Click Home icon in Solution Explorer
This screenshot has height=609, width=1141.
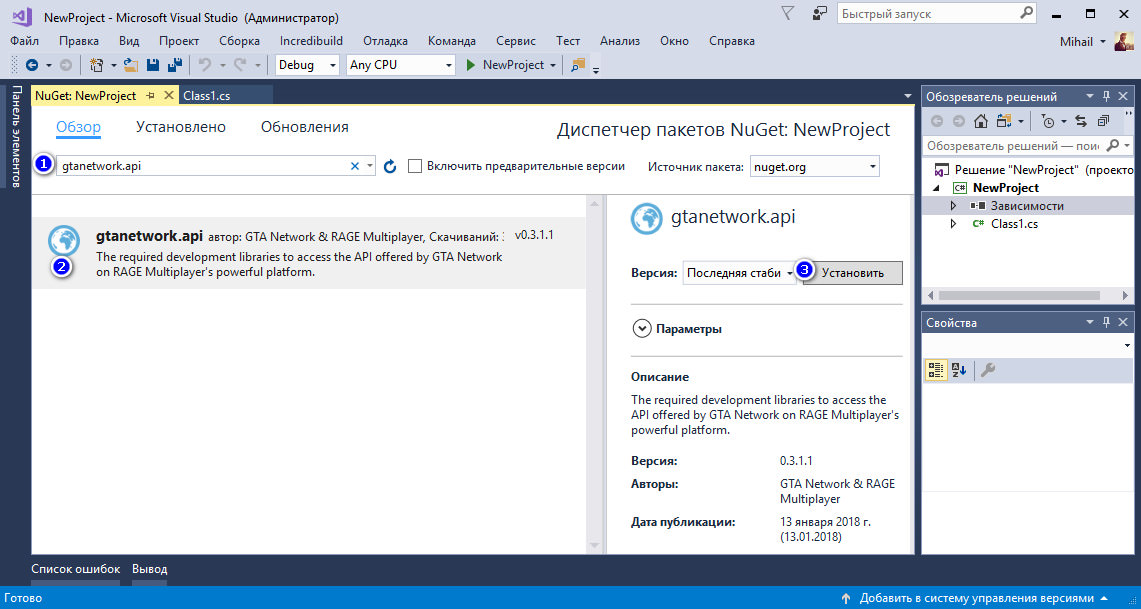point(982,121)
